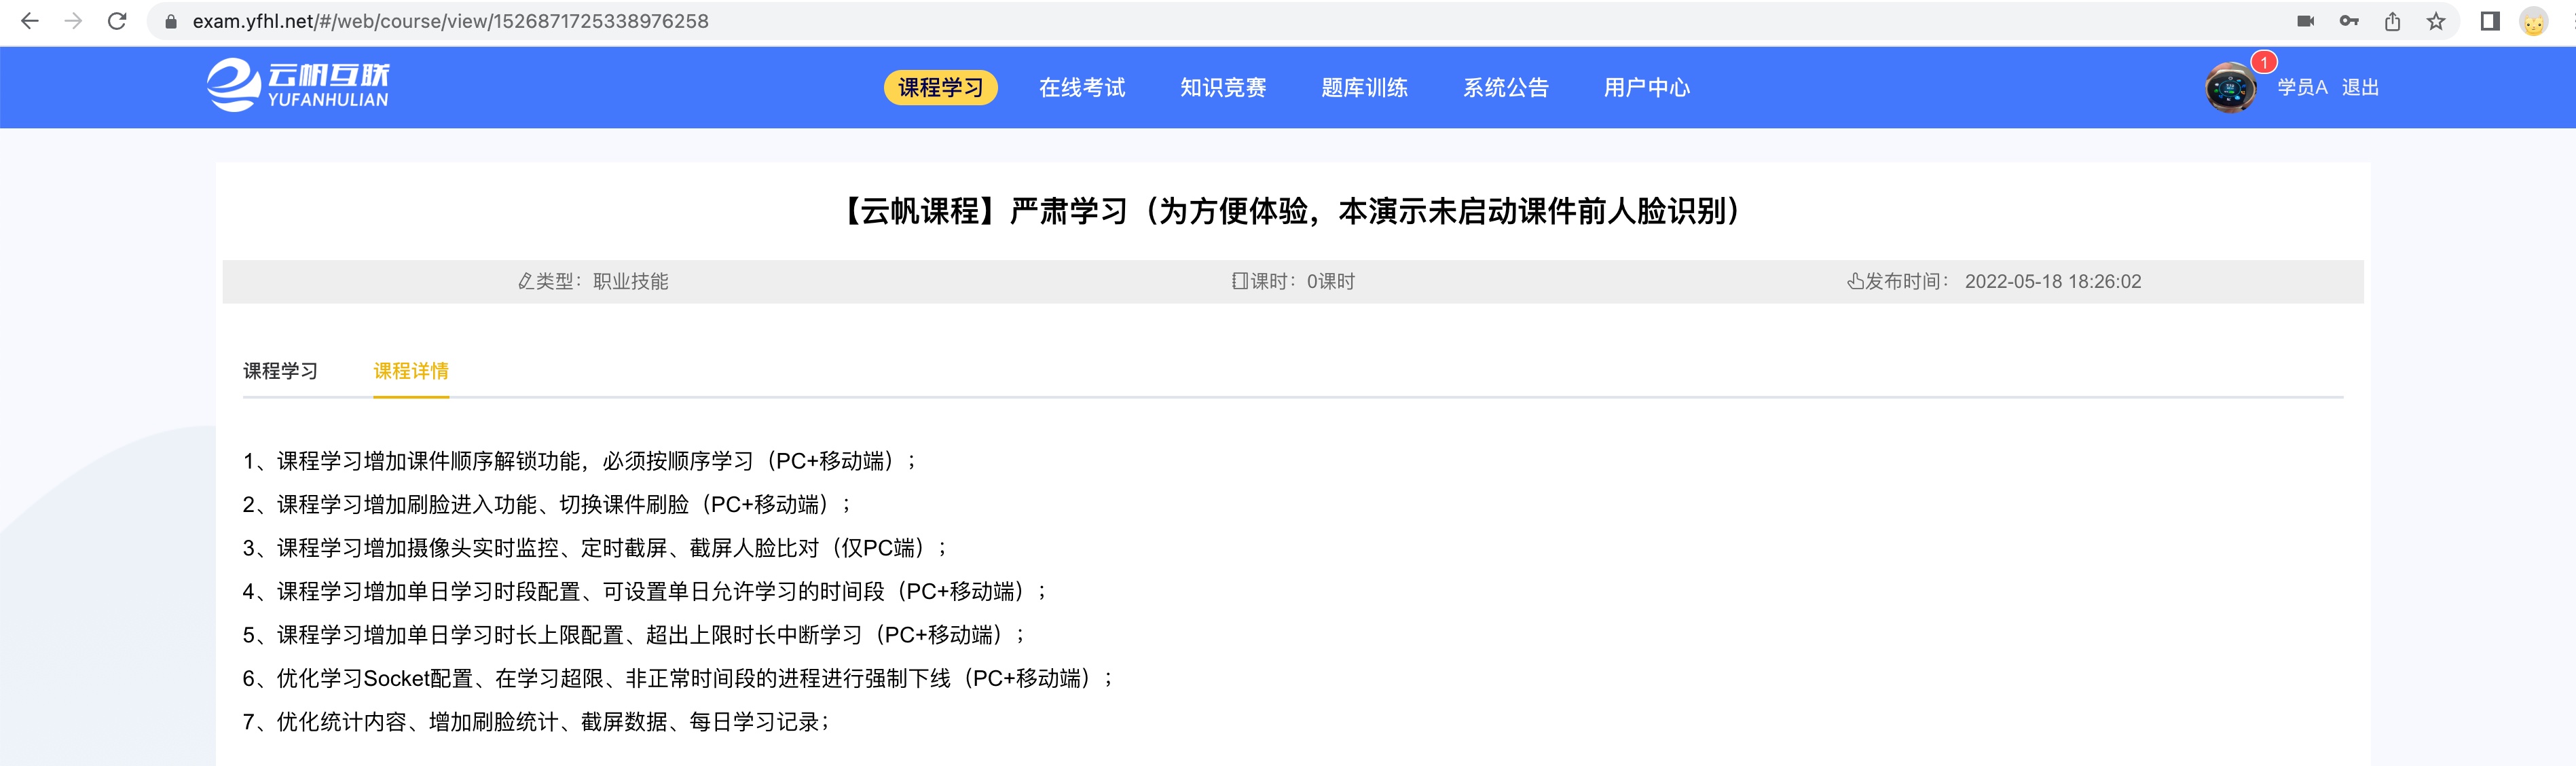The width and height of the screenshot is (2576, 766).
Task: Switch to the 课程详情 tab
Action: tap(411, 371)
